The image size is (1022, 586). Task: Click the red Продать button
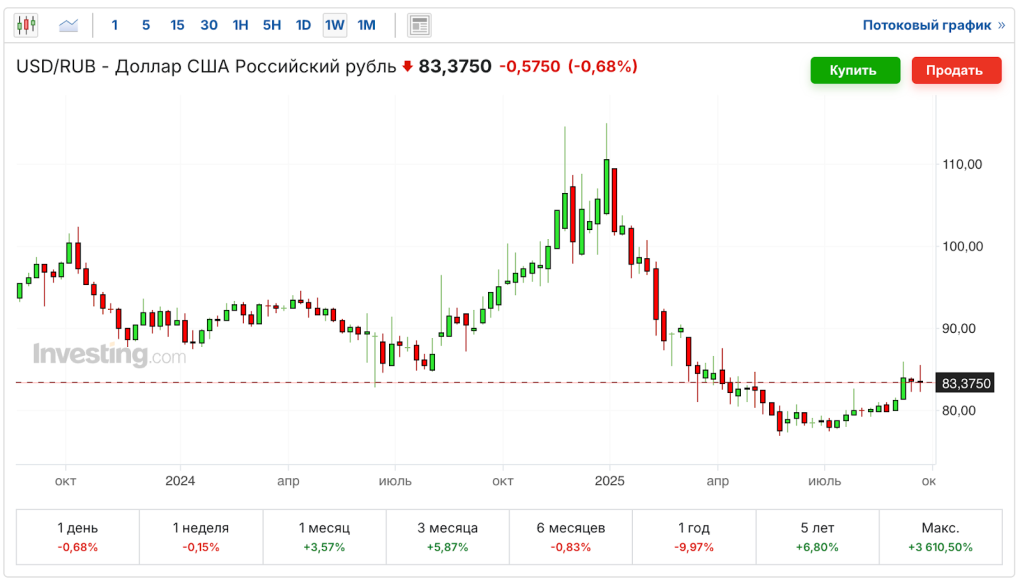956,70
